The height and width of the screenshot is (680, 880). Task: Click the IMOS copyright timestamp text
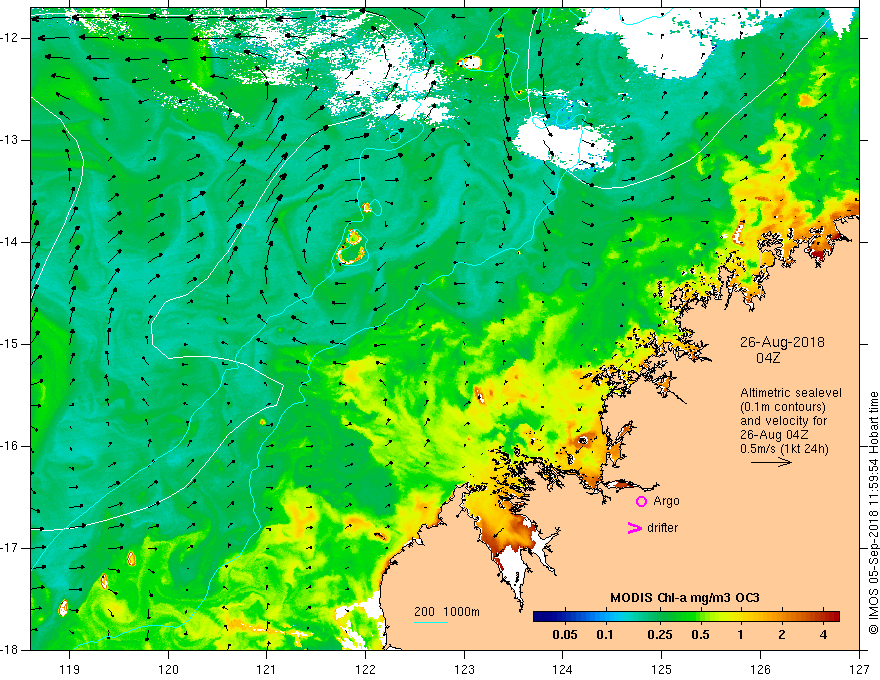click(x=873, y=513)
